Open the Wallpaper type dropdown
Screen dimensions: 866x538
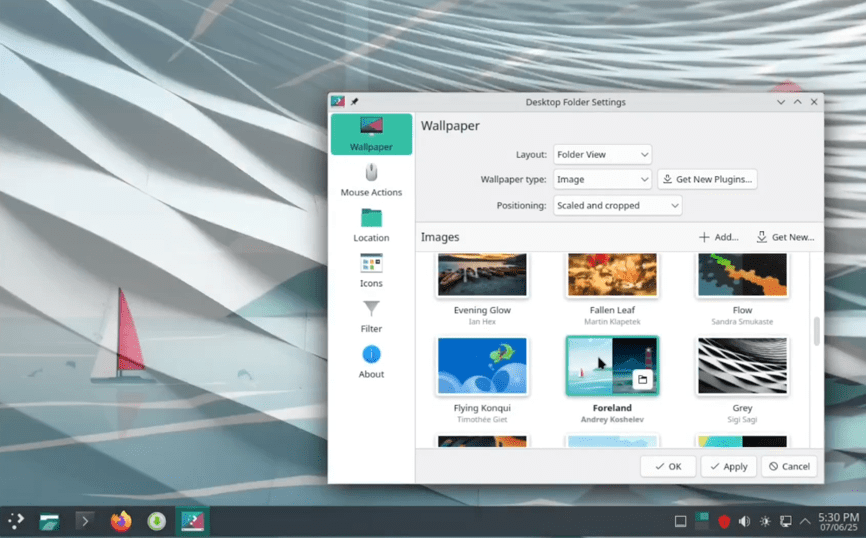point(602,180)
